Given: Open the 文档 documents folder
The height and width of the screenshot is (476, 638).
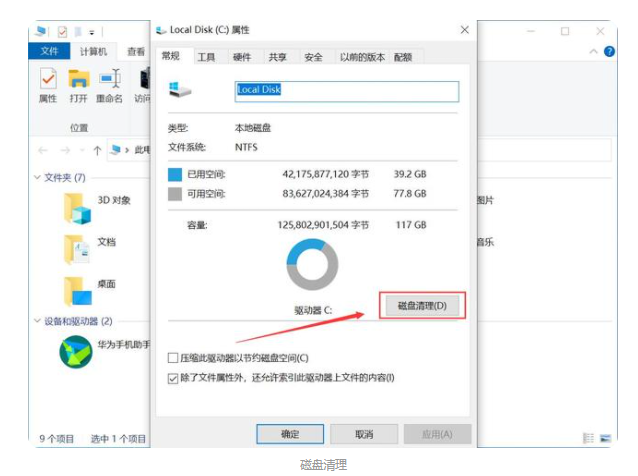Looking at the screenshot, I should 78,248.
